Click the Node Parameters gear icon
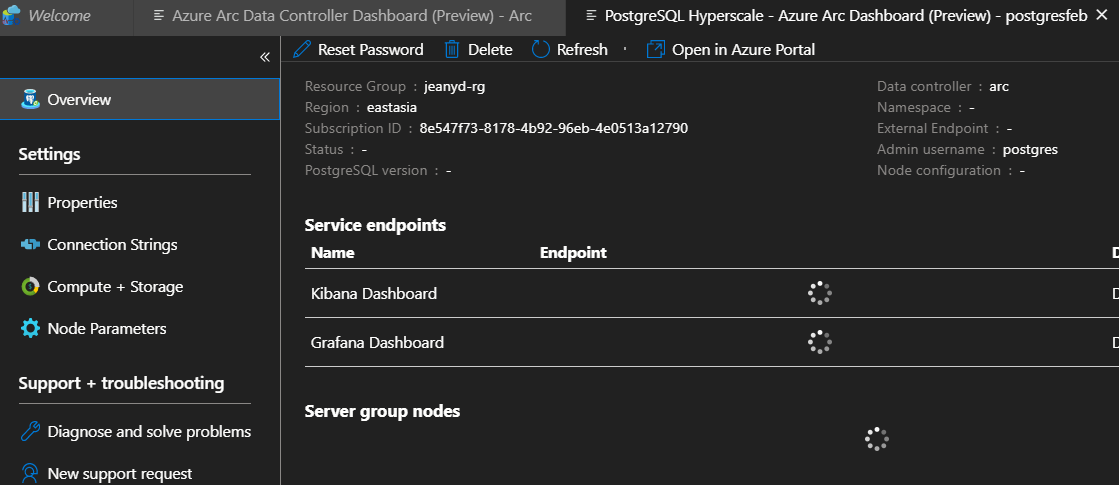Viewport: 1119px width, 485px height. pos(30,329)
